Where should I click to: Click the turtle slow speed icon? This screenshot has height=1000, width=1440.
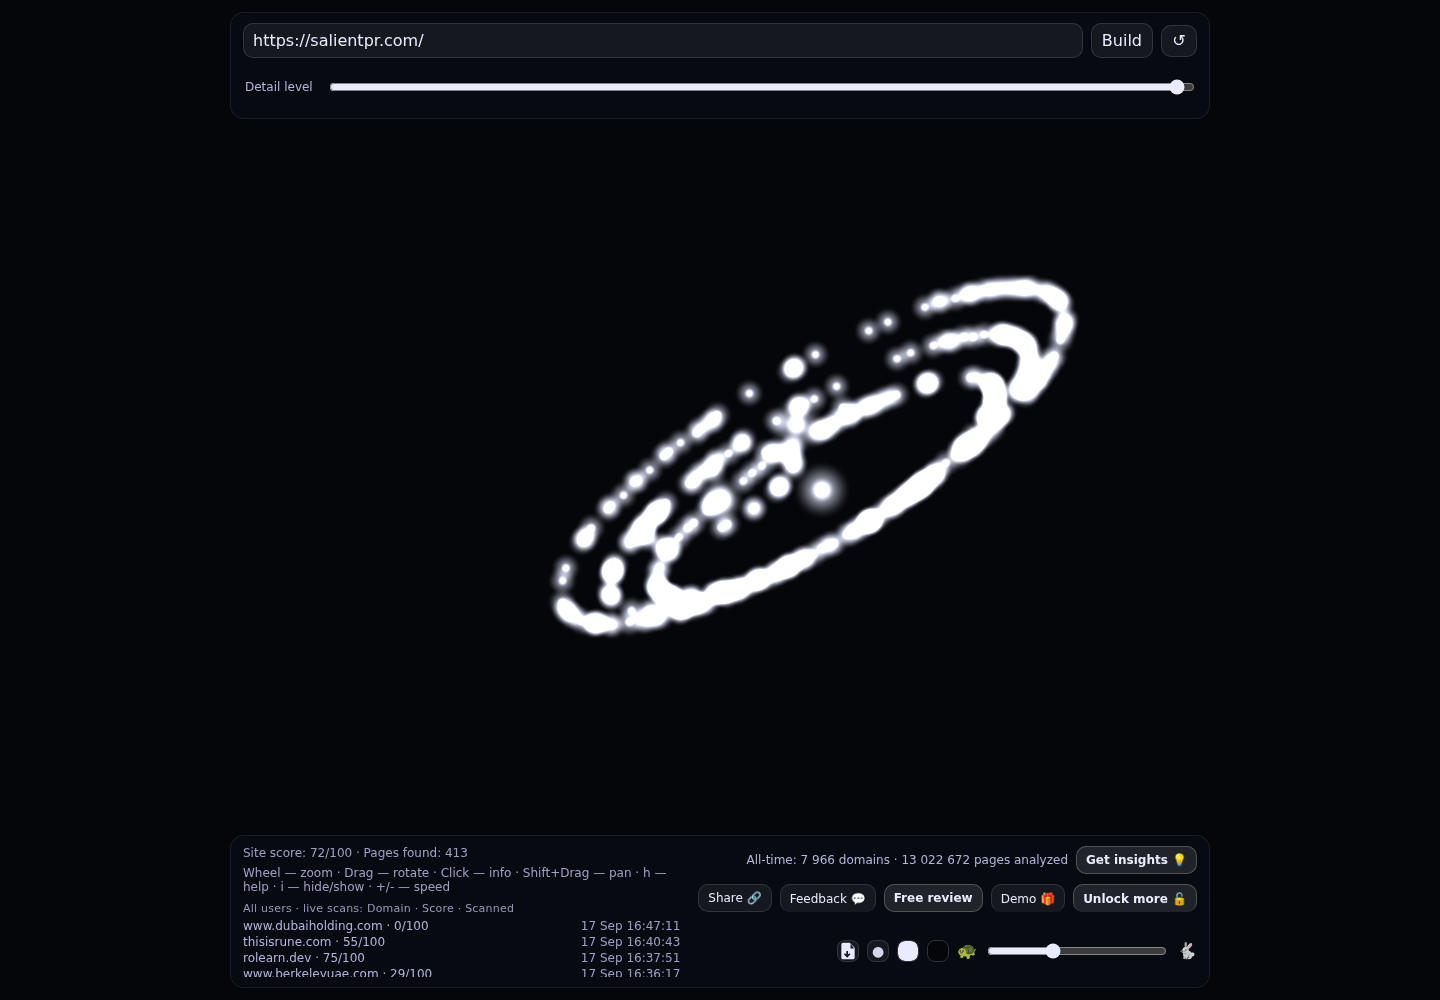pyautogui.click(x=966, y=951)
